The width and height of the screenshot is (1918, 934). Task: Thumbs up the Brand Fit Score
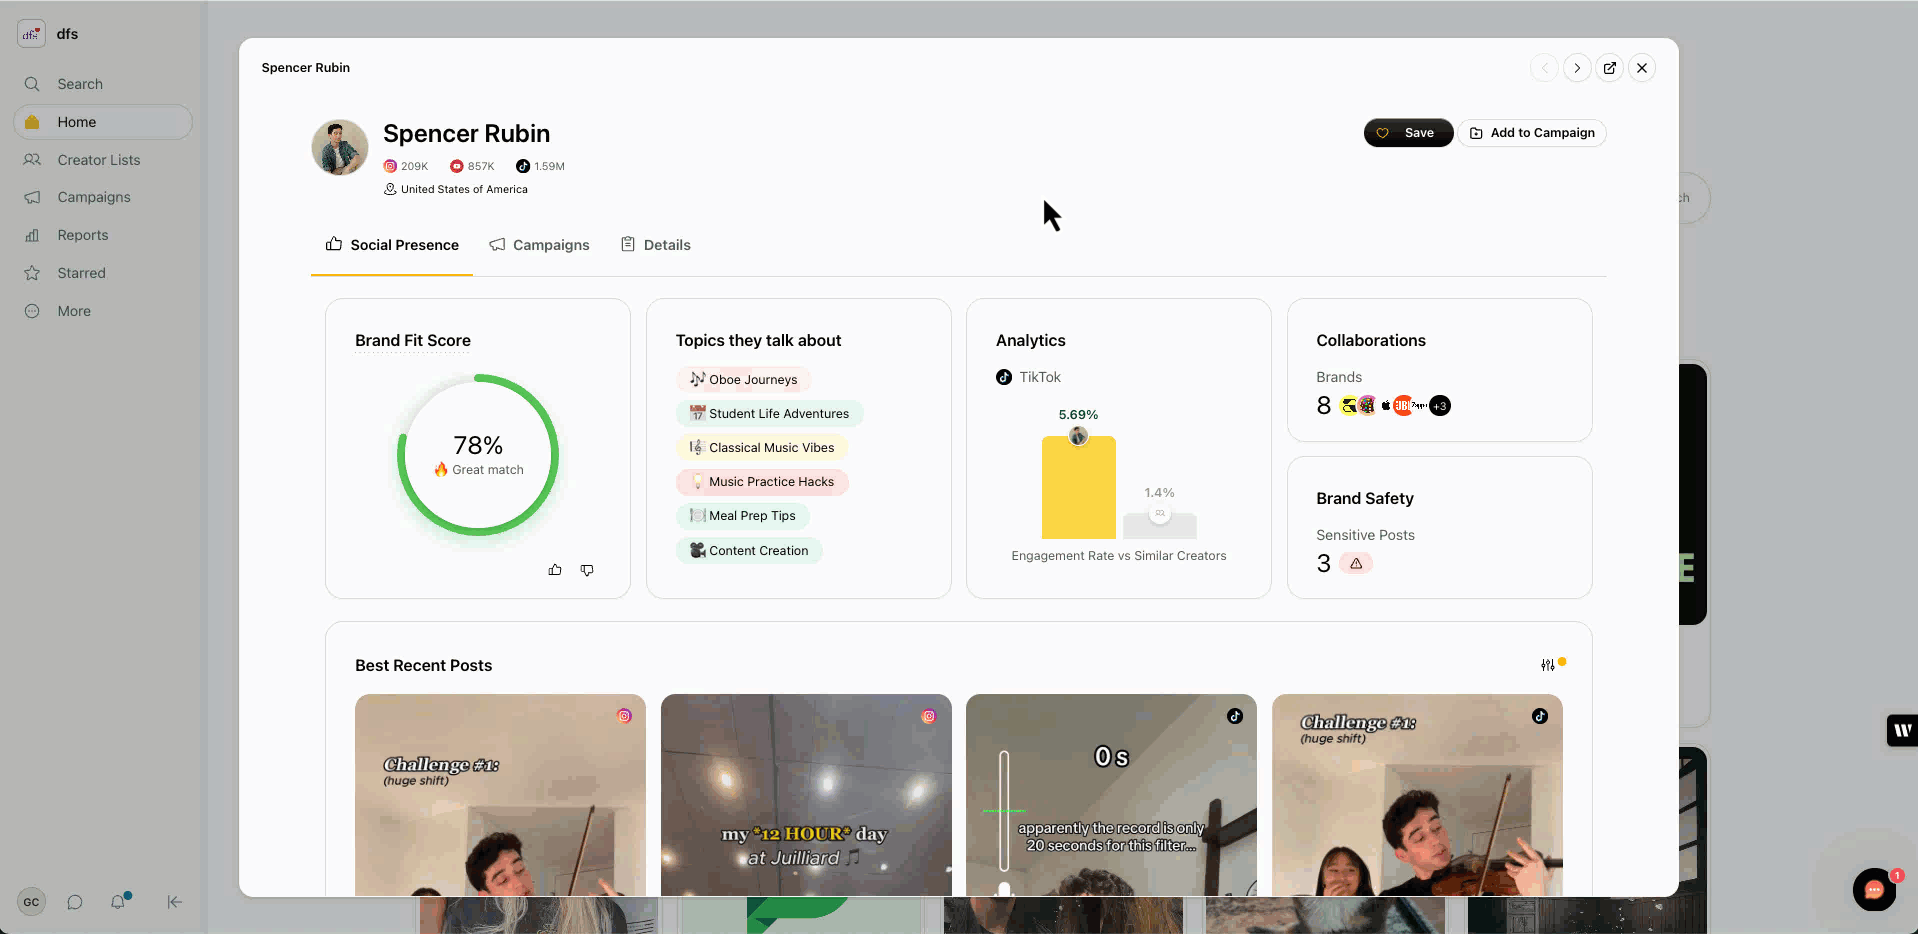click(555, 570)
